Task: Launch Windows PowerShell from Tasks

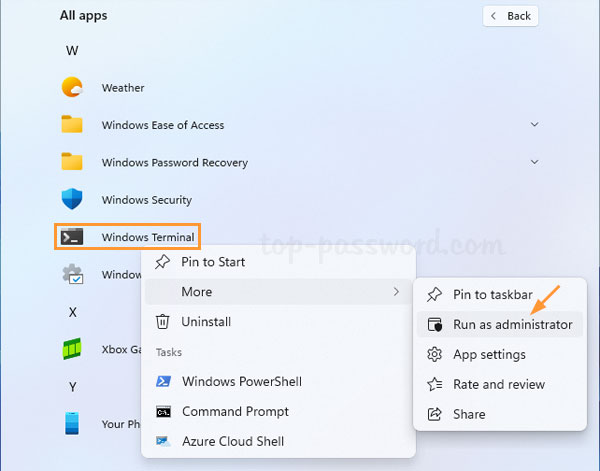Action: pos(279,381)
